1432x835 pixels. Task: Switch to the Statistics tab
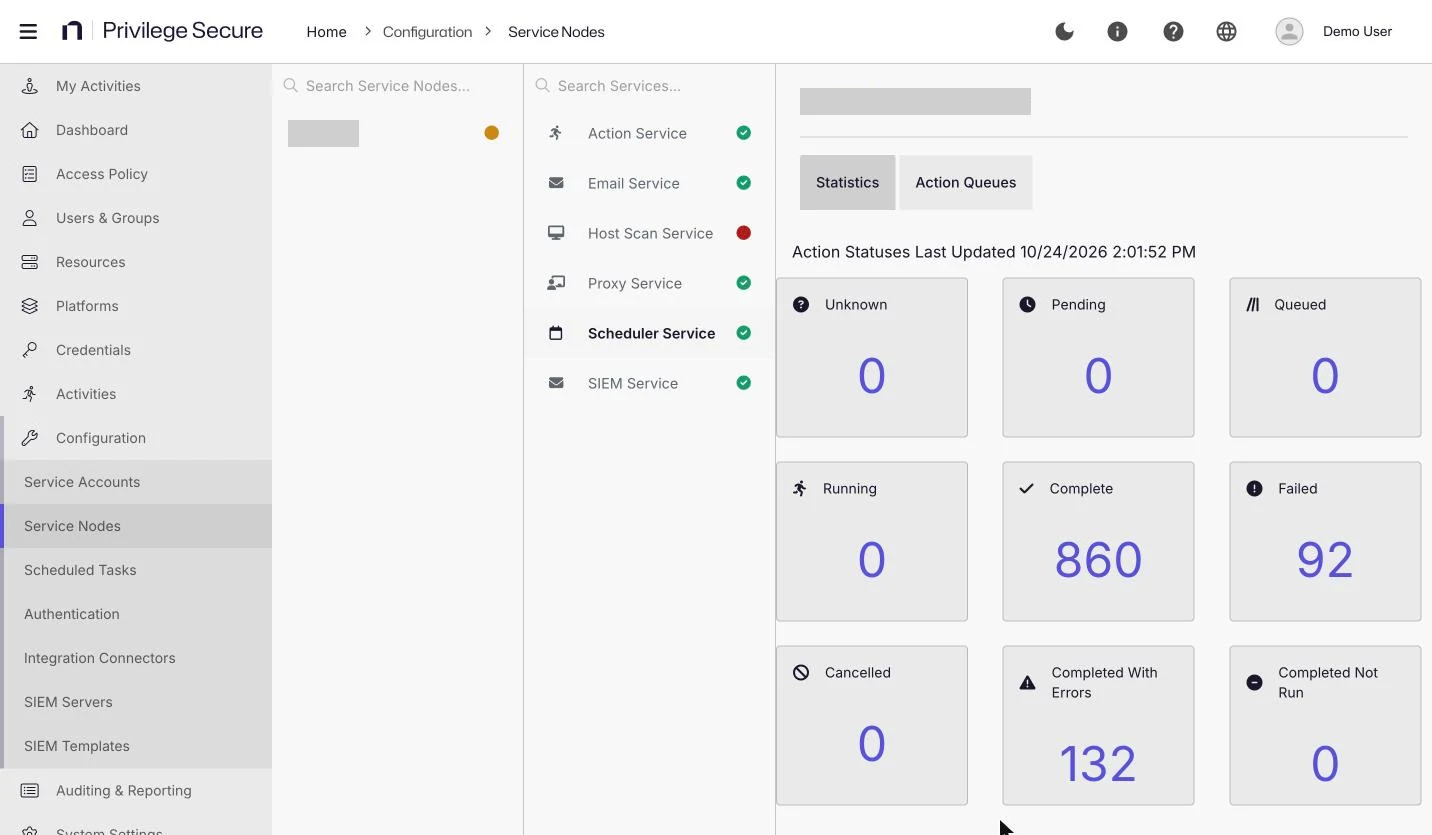click(x=847, y=182)
